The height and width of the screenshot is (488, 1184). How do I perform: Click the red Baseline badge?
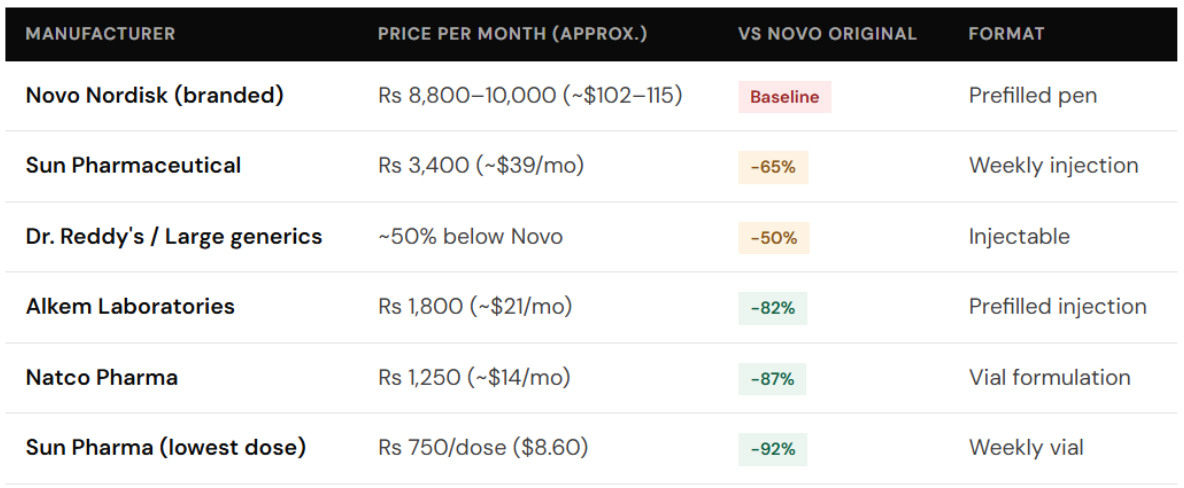pos(784,97)
